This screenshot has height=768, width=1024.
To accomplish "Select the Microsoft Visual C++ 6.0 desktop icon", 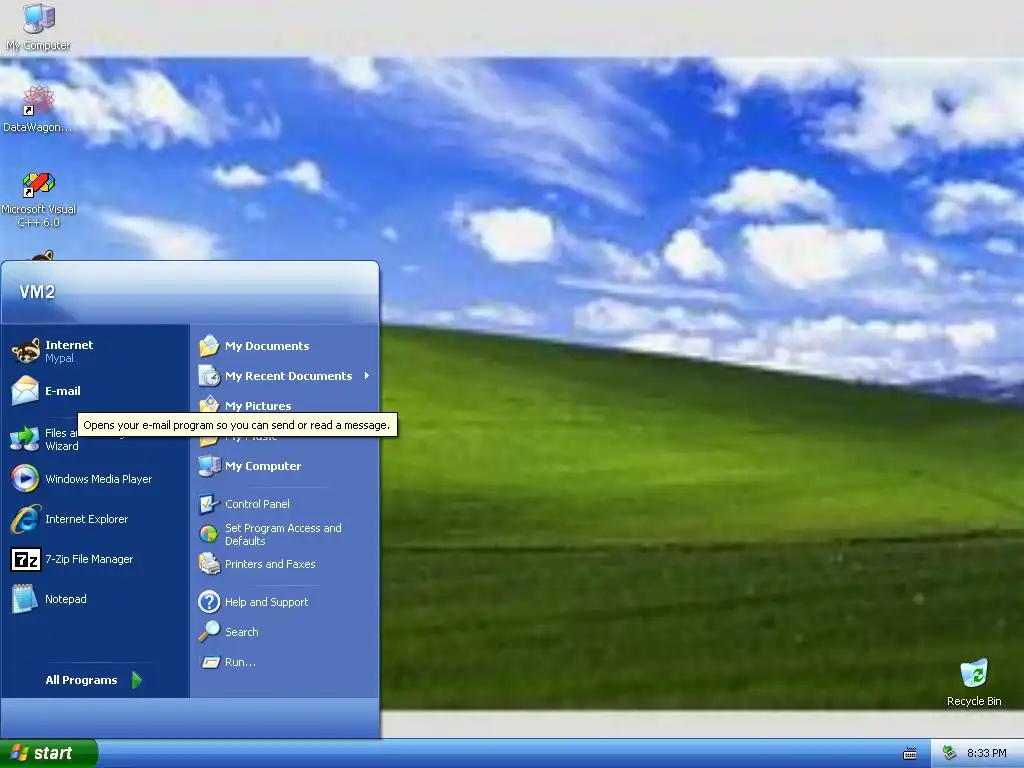I will [x=39, y=184].
